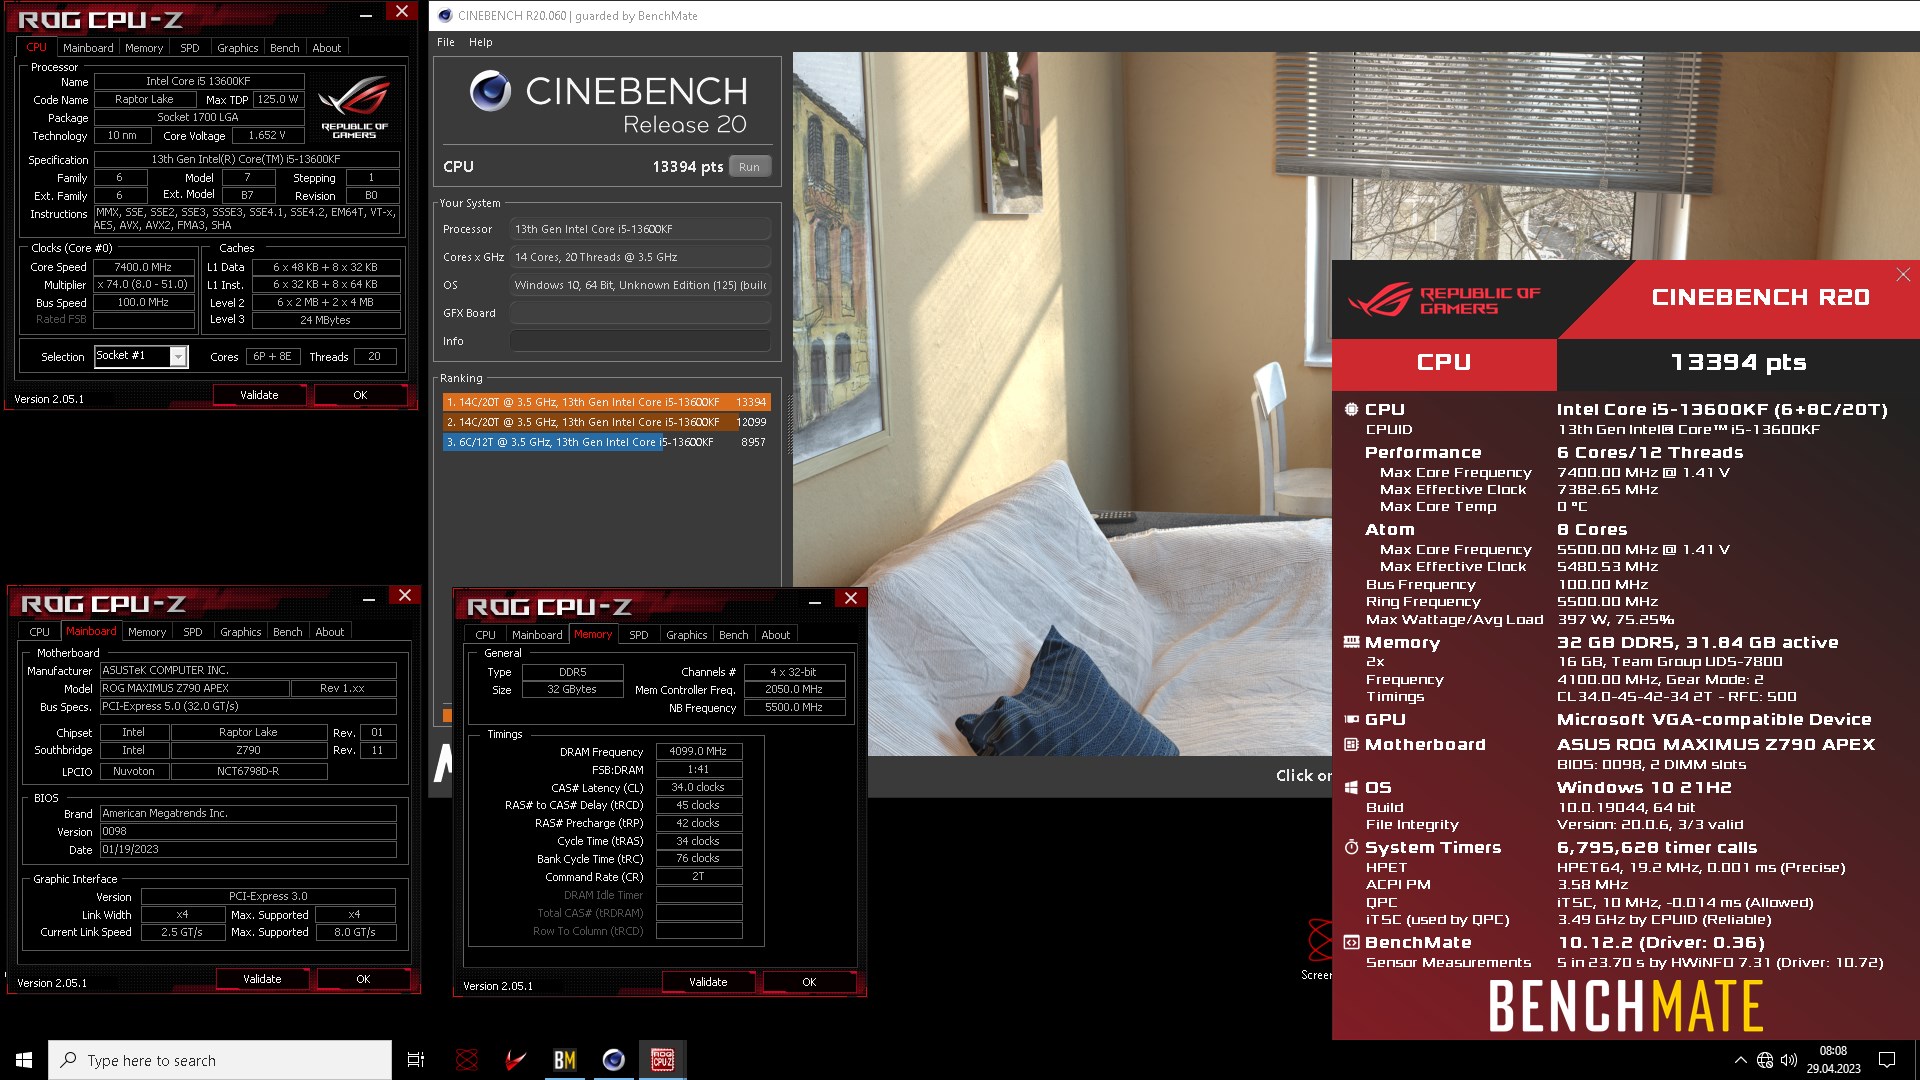Click the dark red crossed-circle taskbar icon
The height and width of the screenshot is (1080, 1920).
466,1060
